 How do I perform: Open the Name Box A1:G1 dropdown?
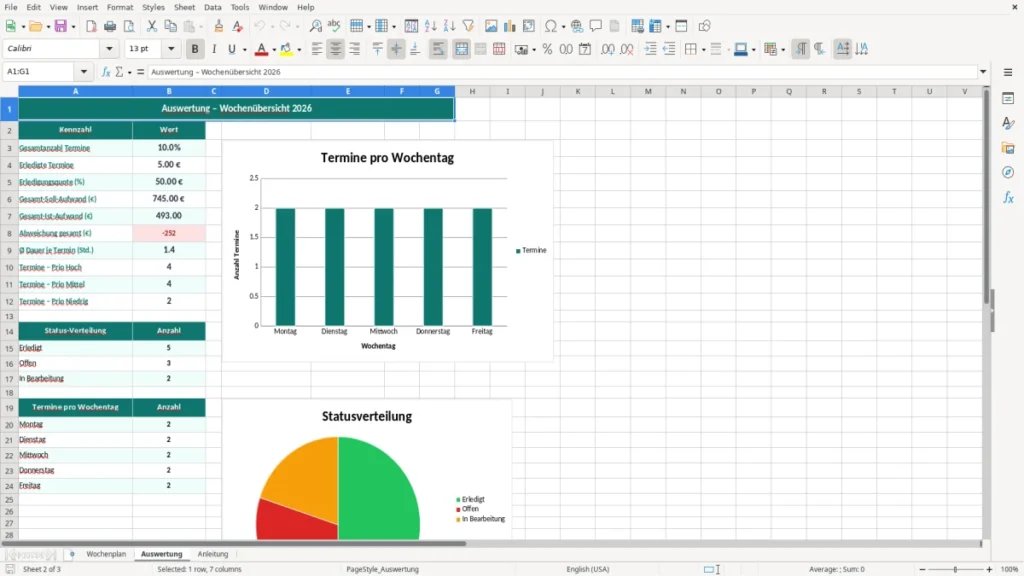tap(84, 72)
